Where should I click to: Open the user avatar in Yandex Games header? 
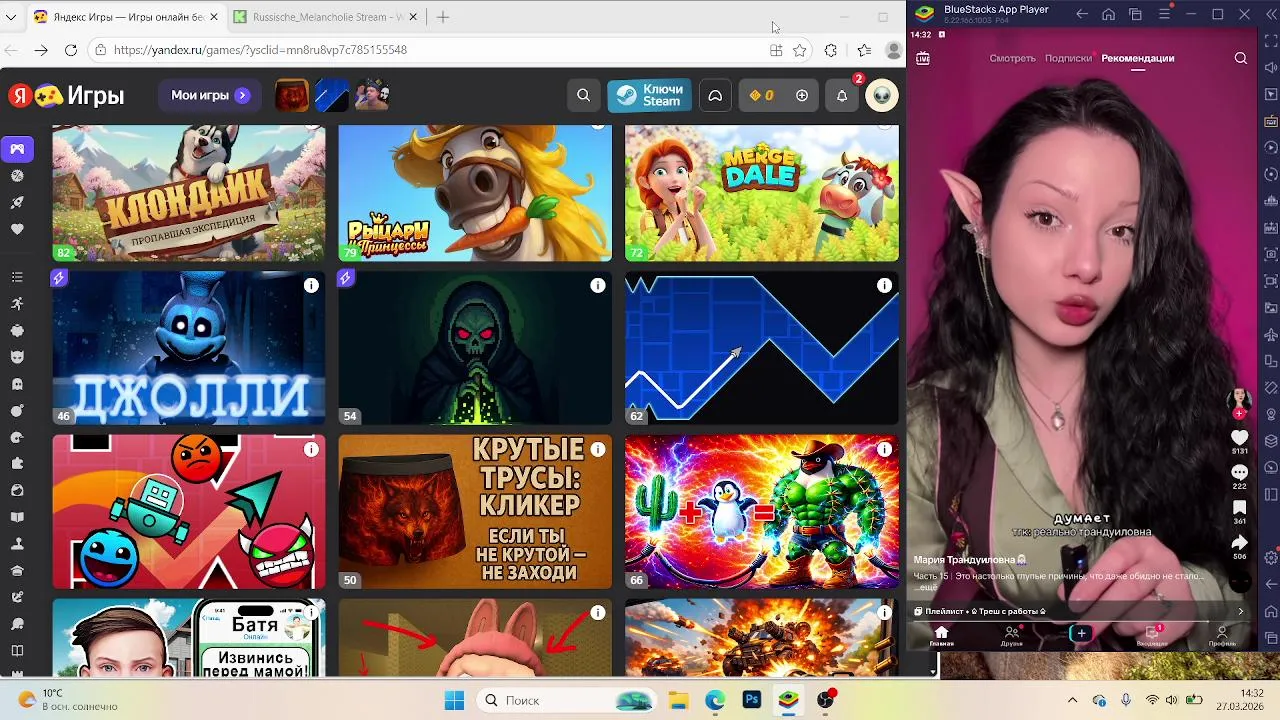(882, 95)
